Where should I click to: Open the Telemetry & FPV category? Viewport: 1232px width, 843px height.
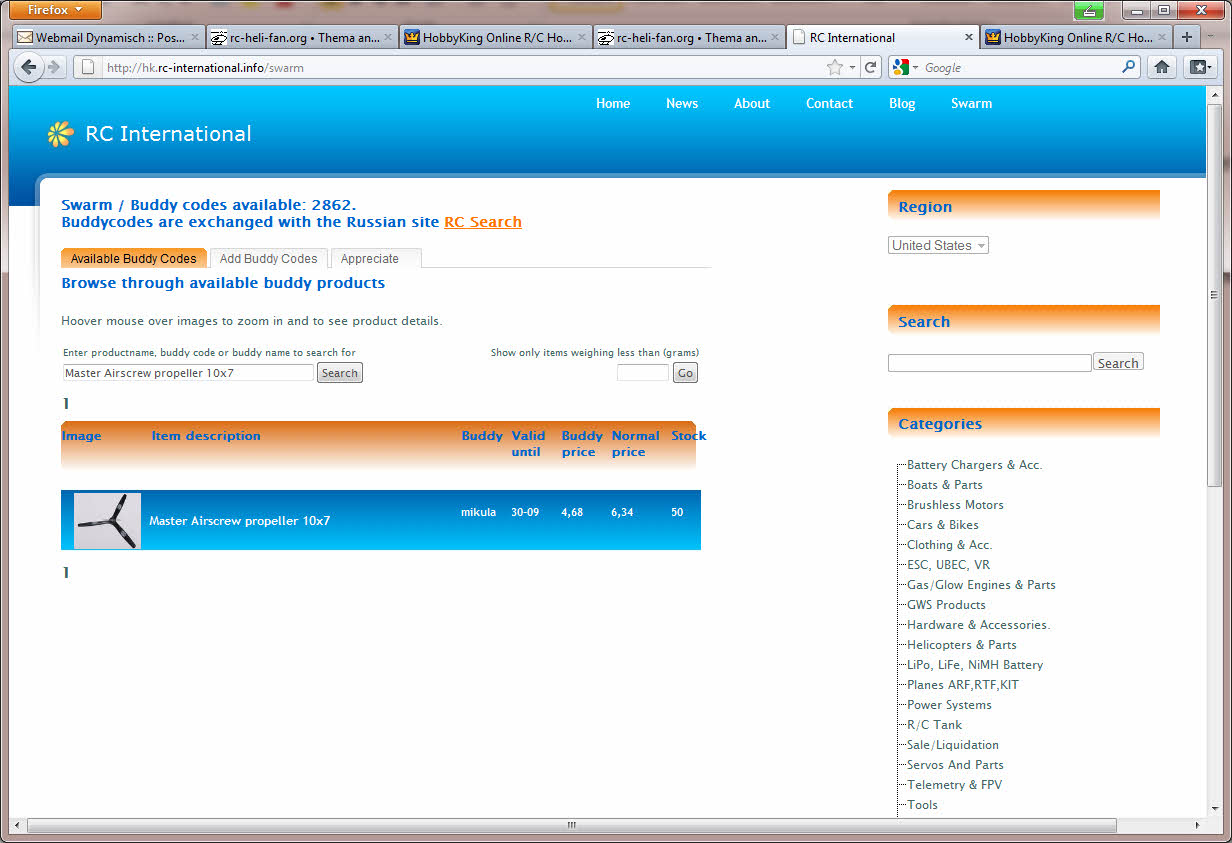coord(954,785)
